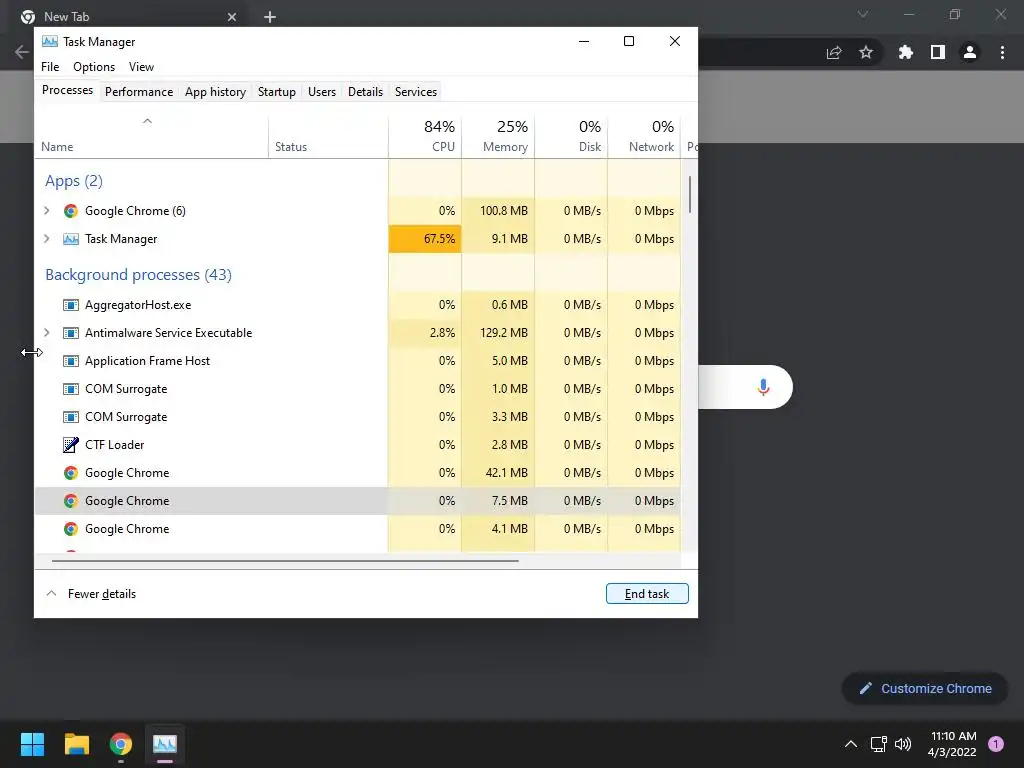
Task: Sort by Disk column header
Action: 571,136
